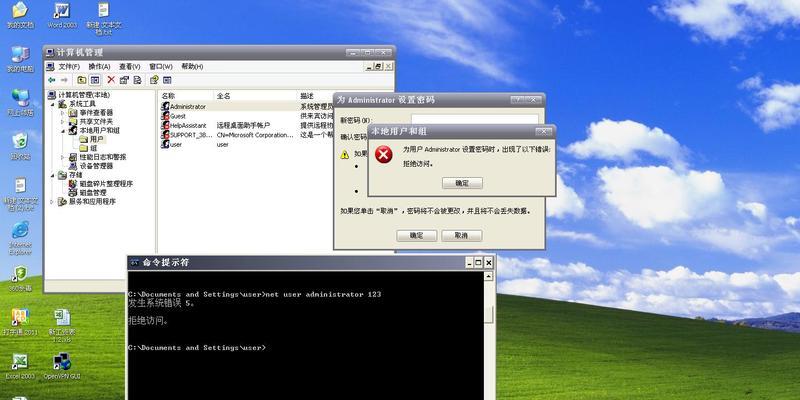Open the 操作(A) menu

99,66
